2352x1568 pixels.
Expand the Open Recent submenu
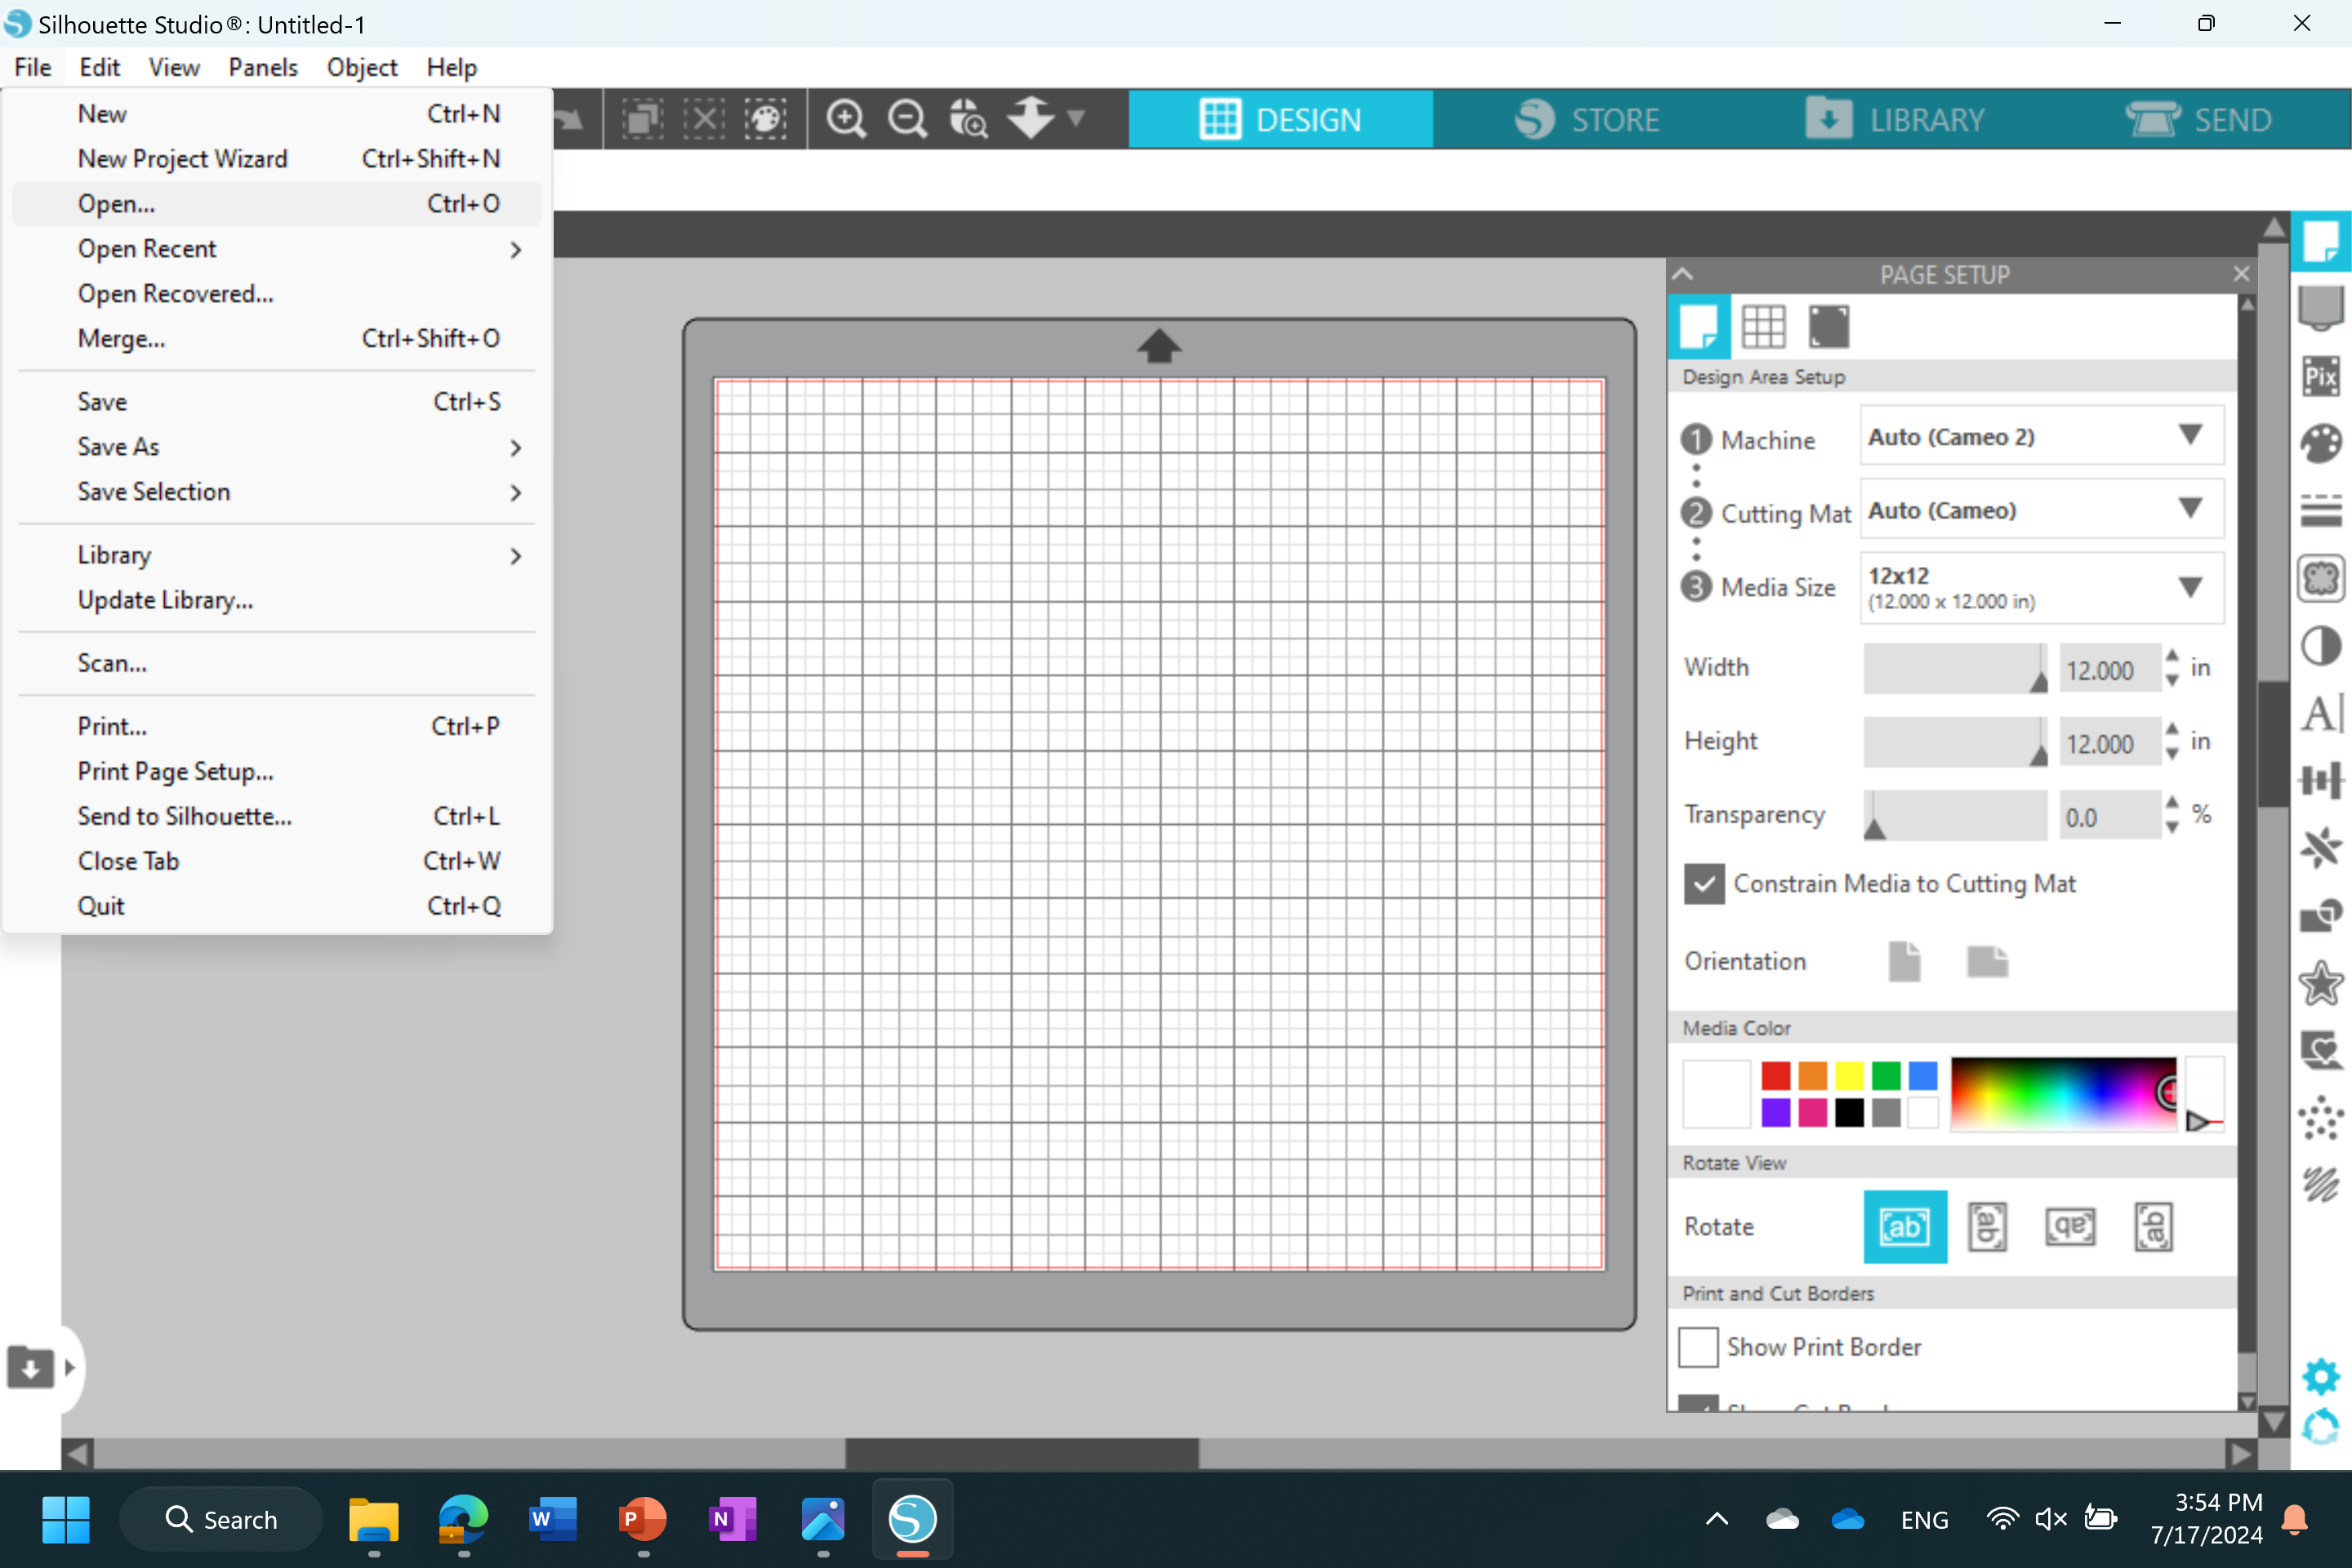pyautogui.click(x=277, y=249)
